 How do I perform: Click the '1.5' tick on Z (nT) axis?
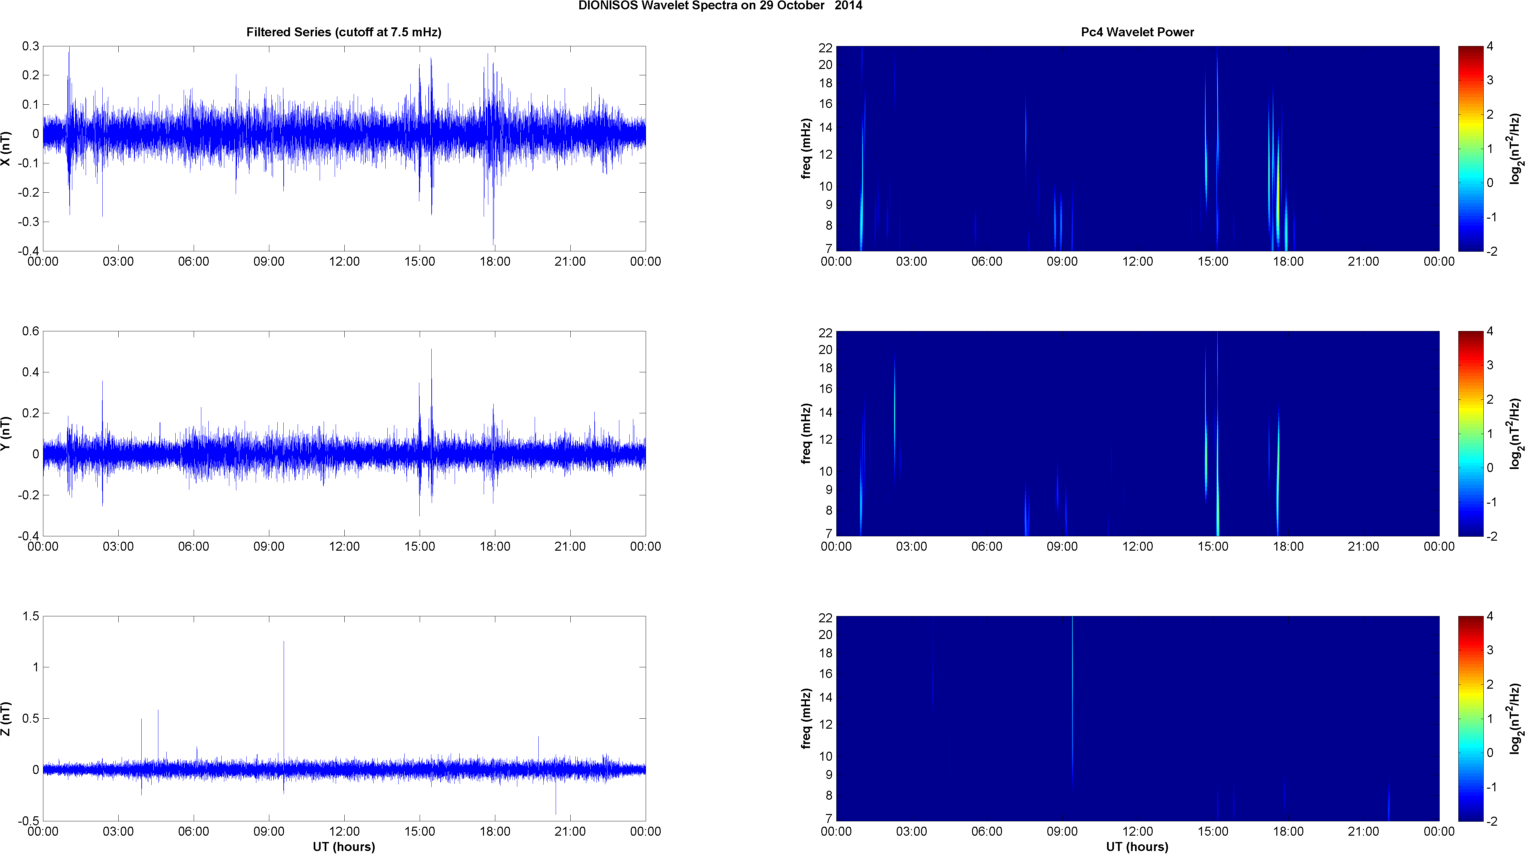30,616
